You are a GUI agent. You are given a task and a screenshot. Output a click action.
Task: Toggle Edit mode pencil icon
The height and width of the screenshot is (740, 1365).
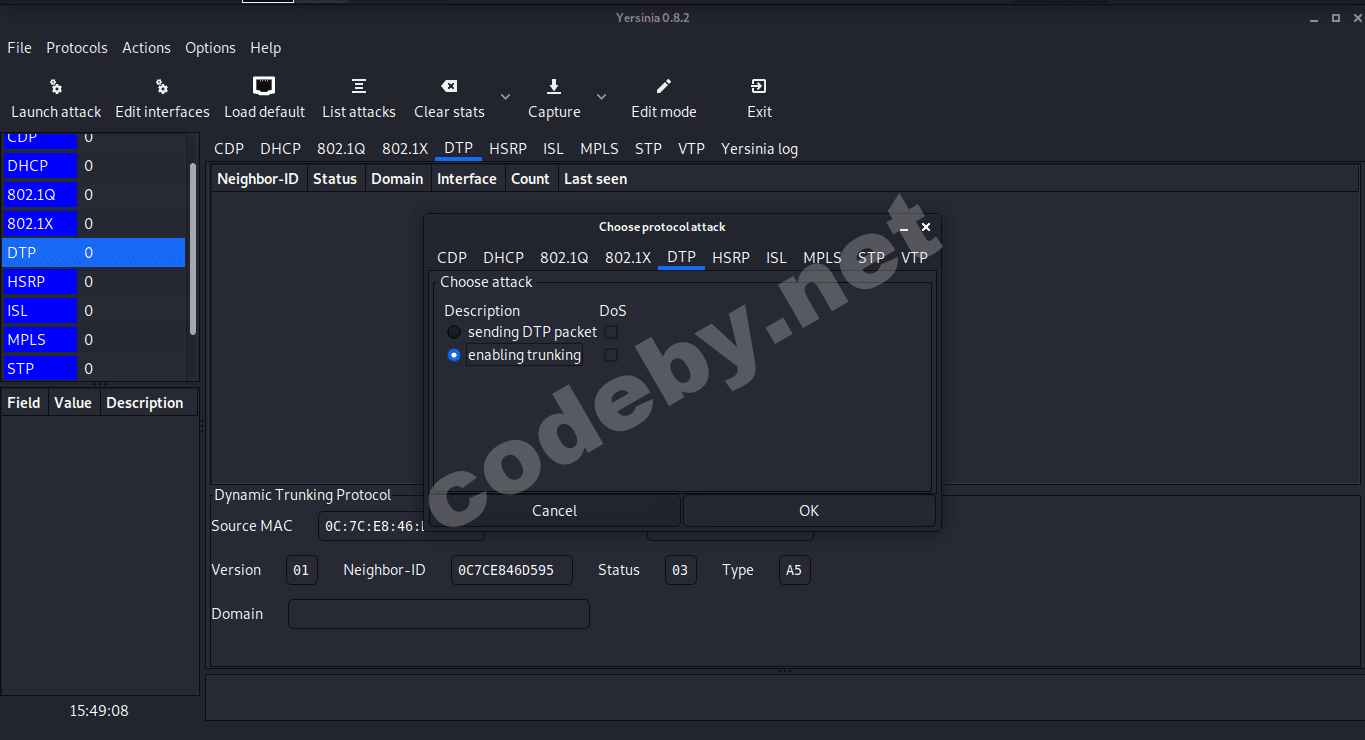click(664, 87)
